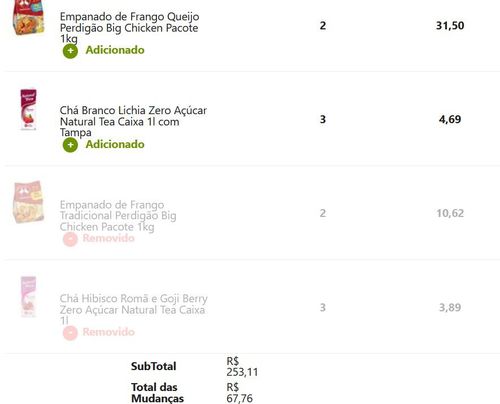Open the faded Chá Hibisco carton thumbnail
This screenshot has height=404, width=500.
(x=28, y=297)
